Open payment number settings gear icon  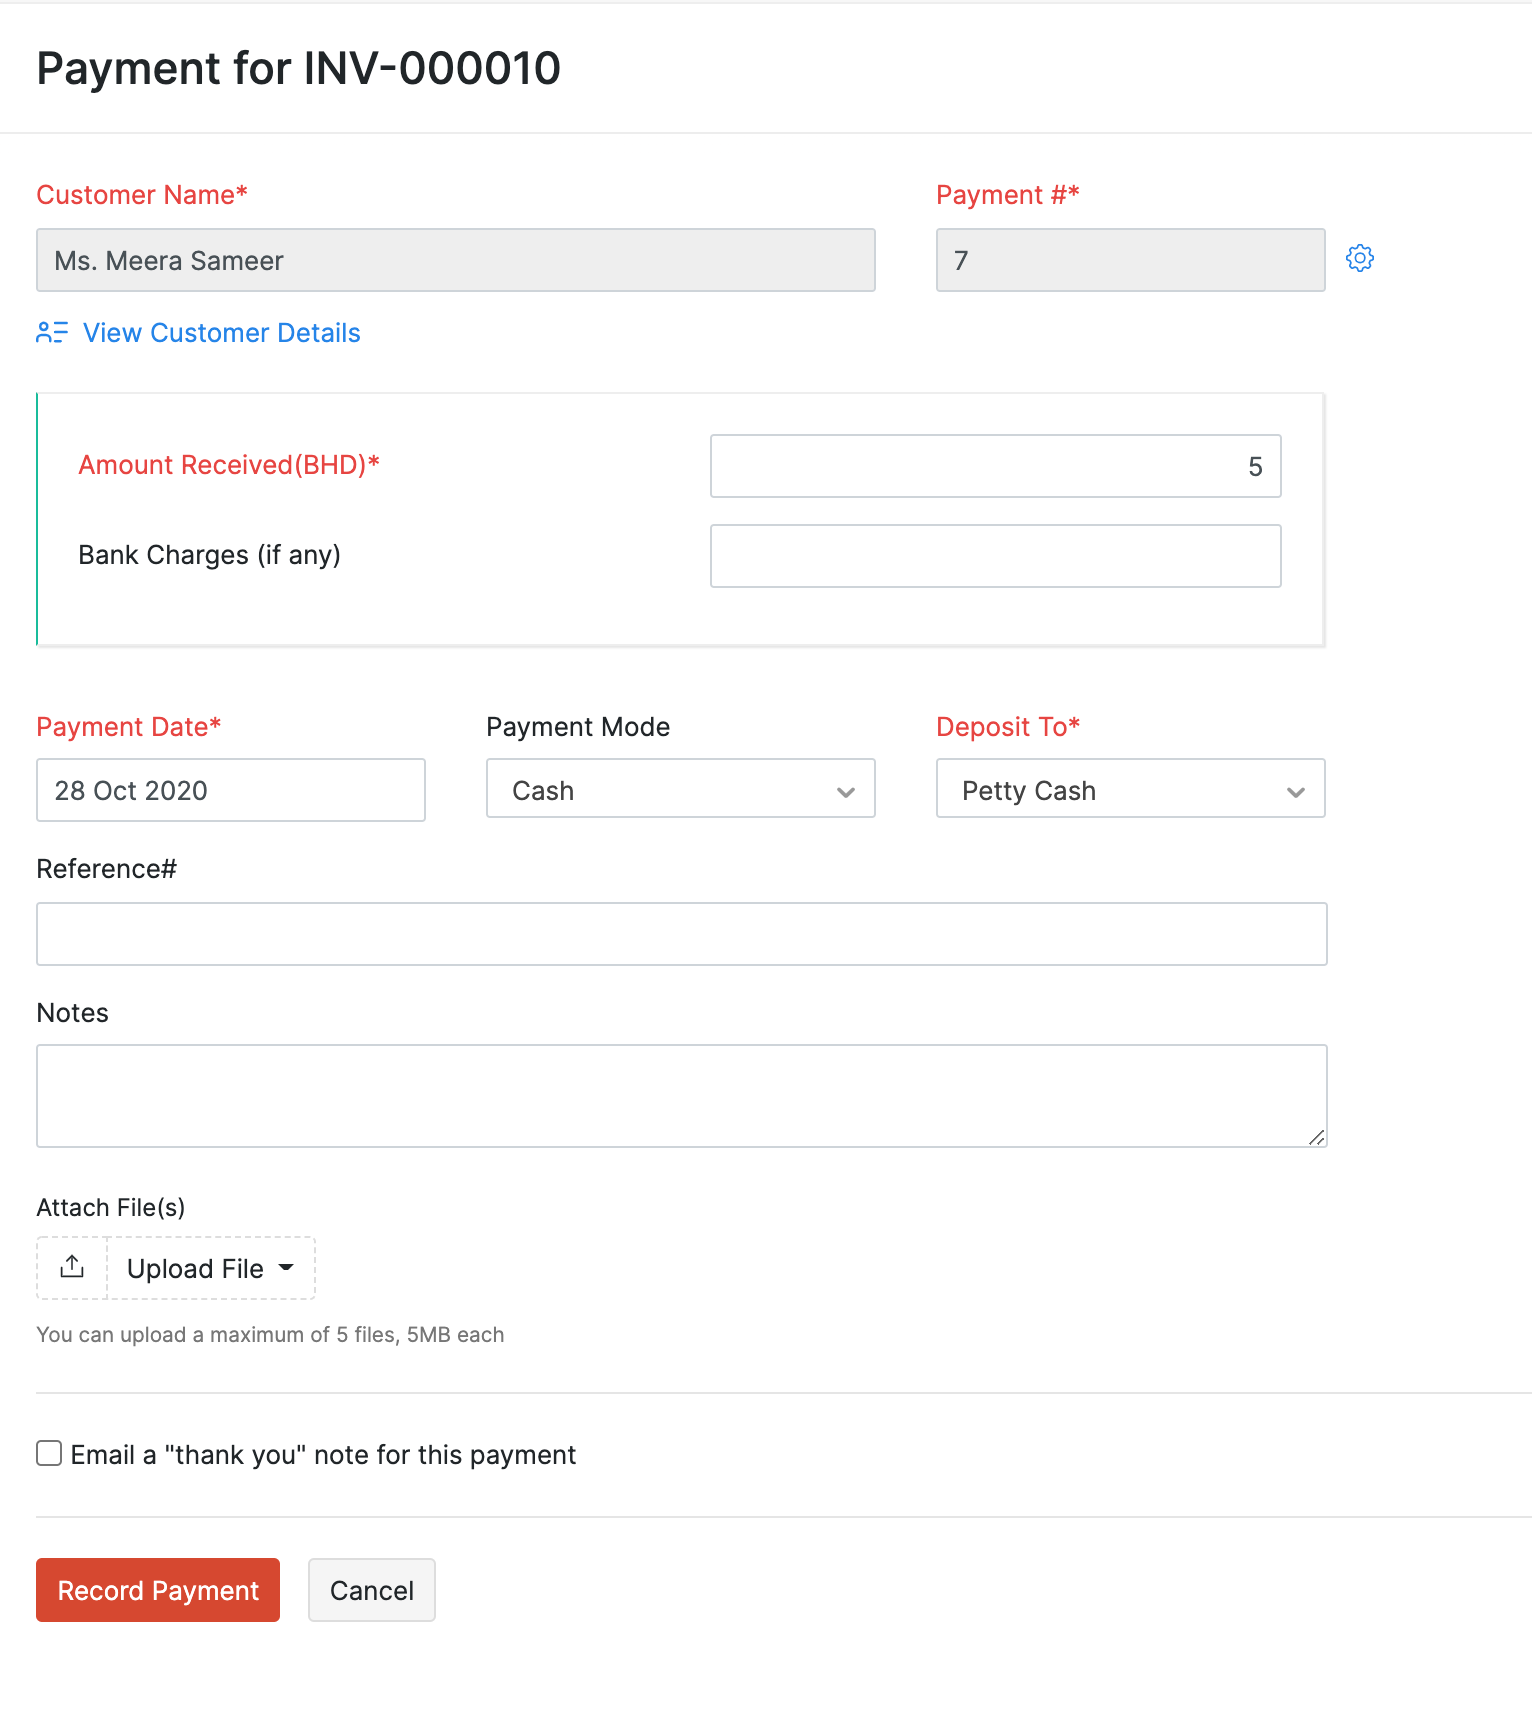[1359, 258]
